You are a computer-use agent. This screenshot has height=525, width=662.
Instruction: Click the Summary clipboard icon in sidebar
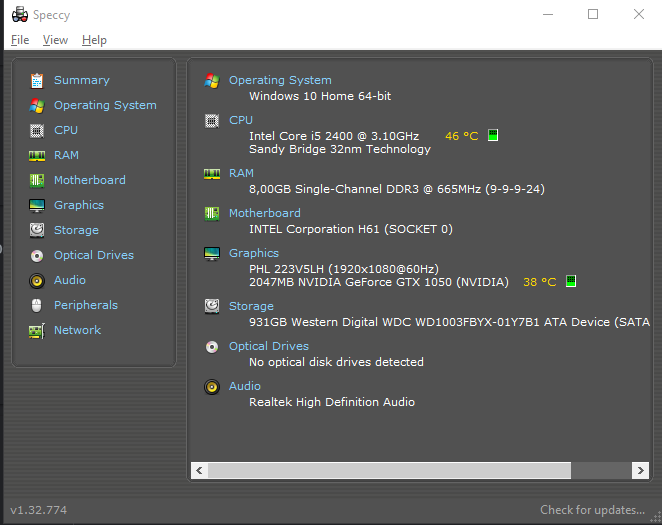(37, 80)
